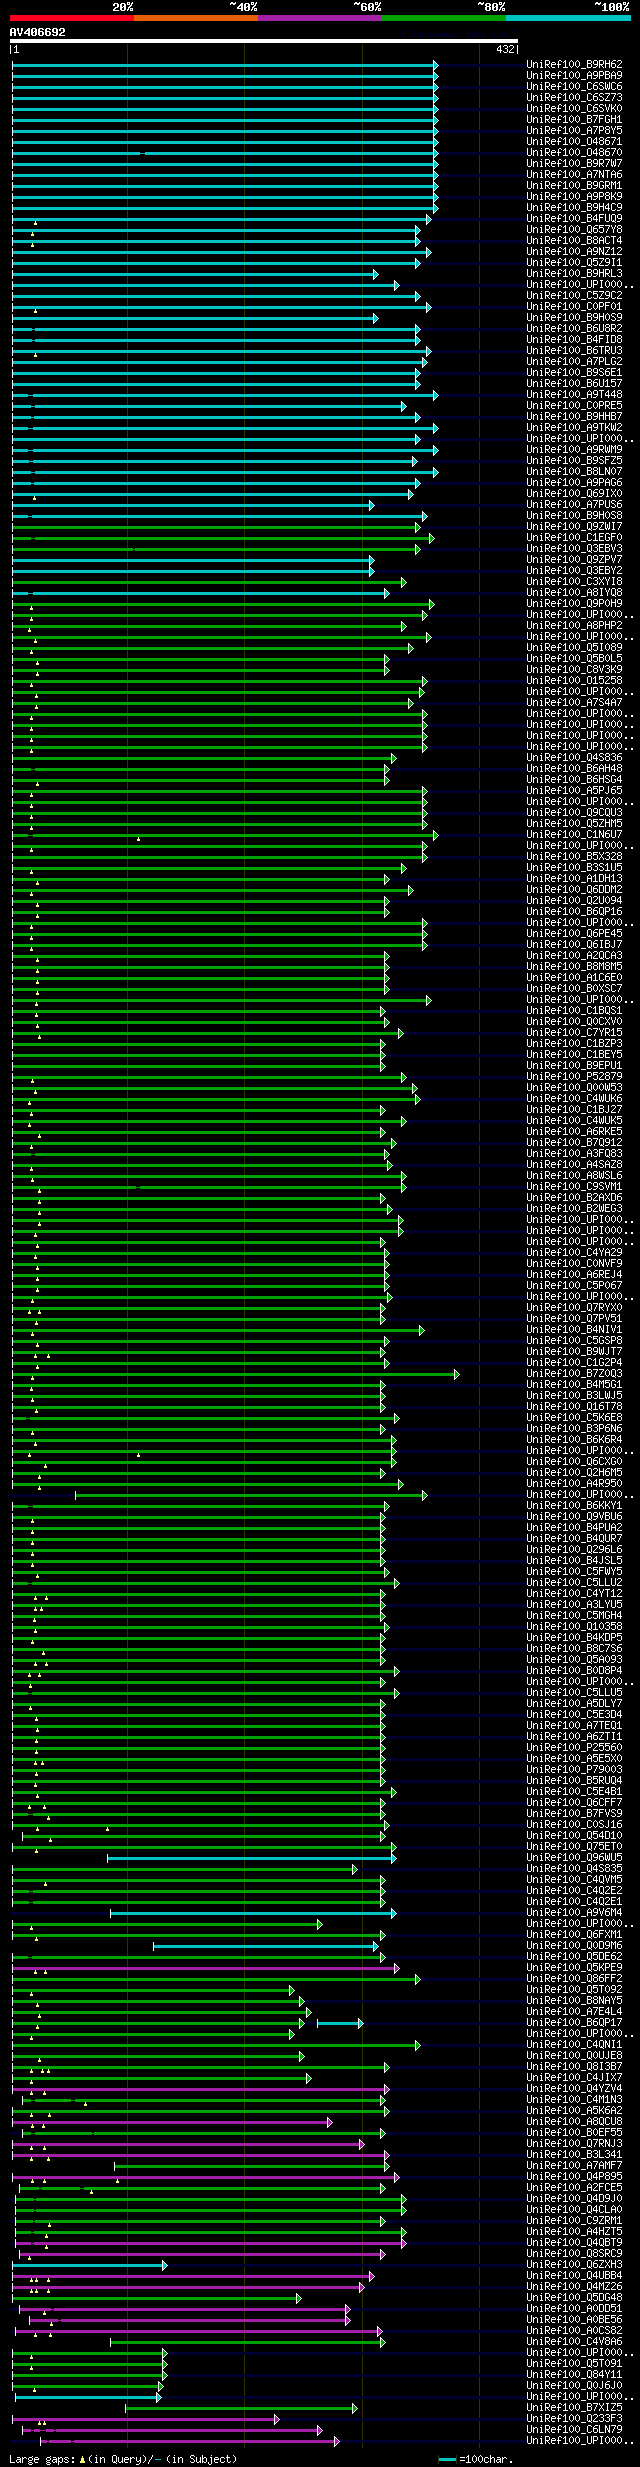Select the UniRef100_A9V6M4 label

pos(574,1913)
